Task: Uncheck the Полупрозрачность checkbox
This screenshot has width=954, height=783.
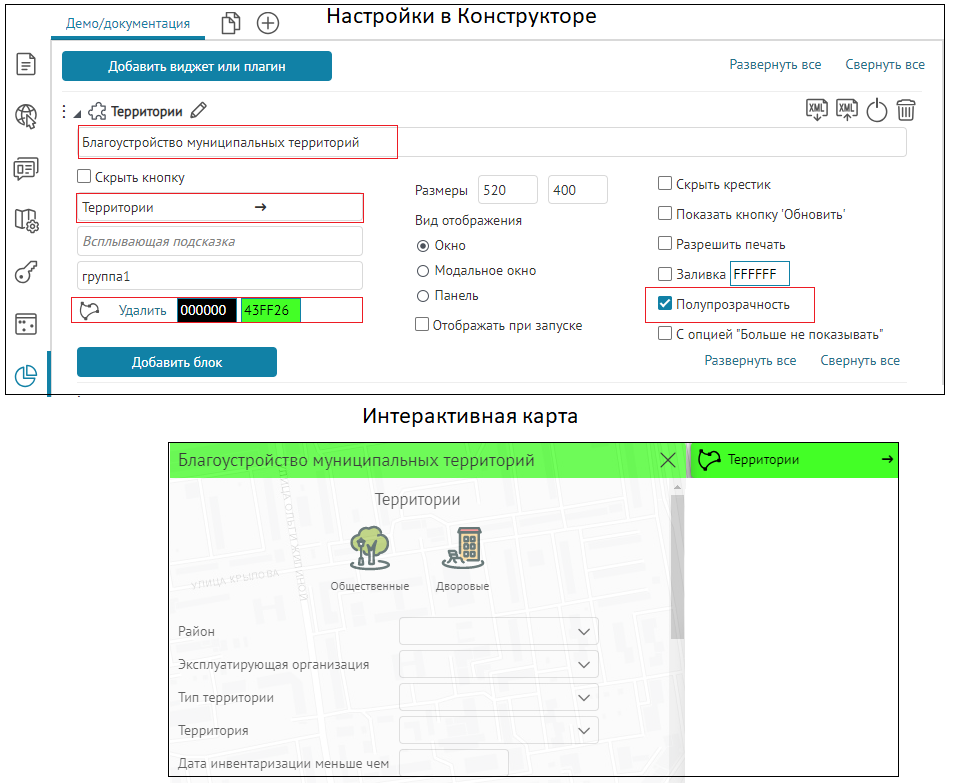Action: tap(665, 304)
